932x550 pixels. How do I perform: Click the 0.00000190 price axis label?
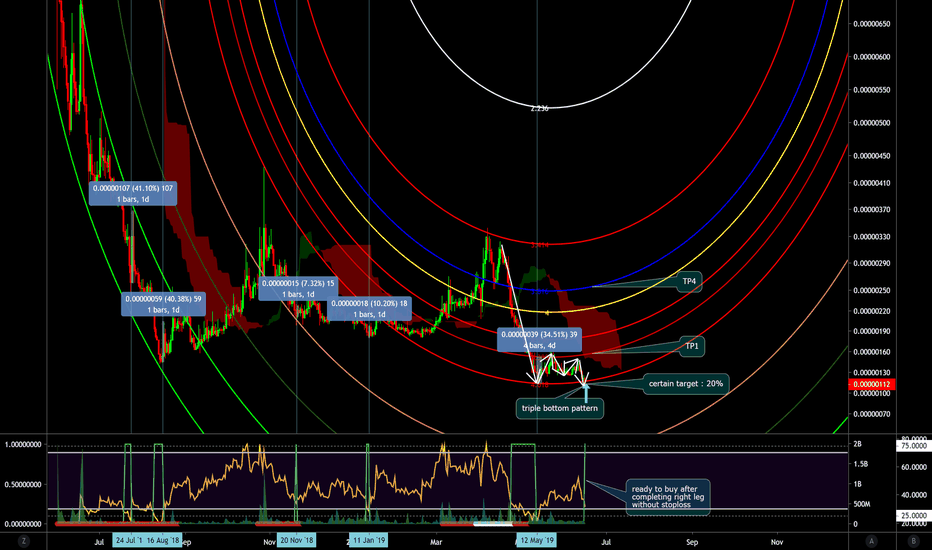click(871, 331)
